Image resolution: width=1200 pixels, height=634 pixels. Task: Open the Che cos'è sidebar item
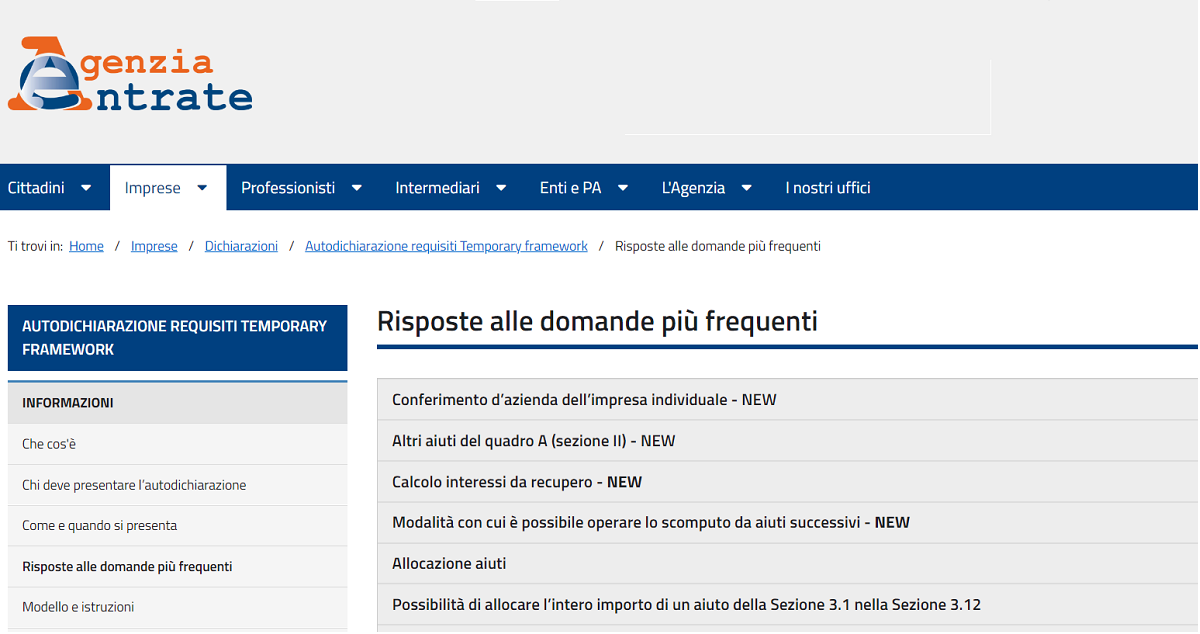pos(178,444)
